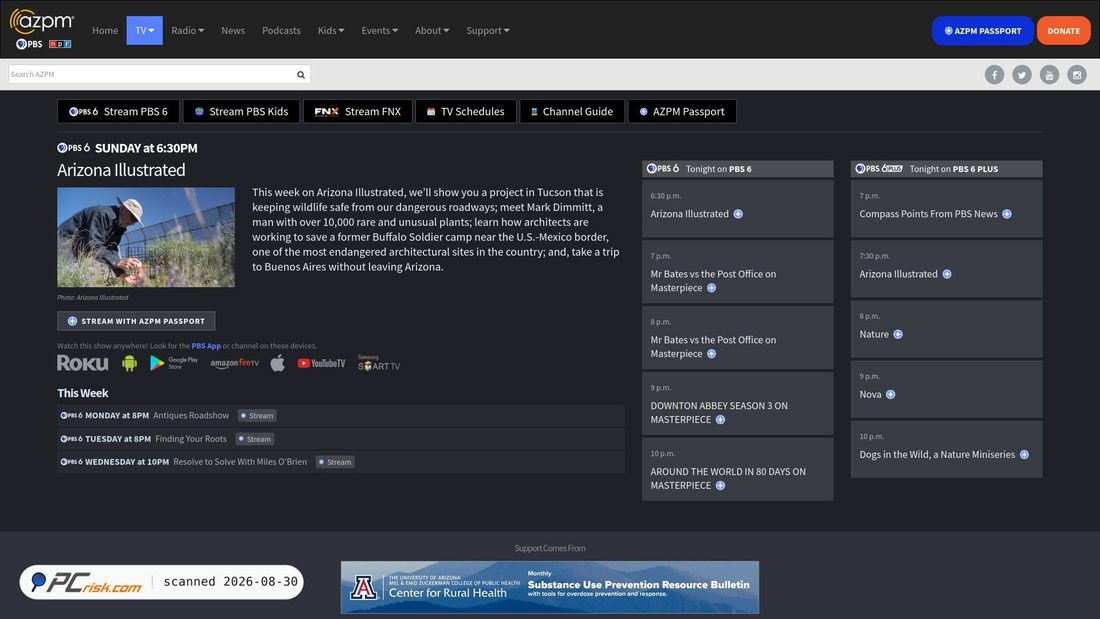Click Passport icon beside 8 p.m. Mr Bates
Image resolution: width=1100 pixels, height=619 pixels.
coord(711,354)
